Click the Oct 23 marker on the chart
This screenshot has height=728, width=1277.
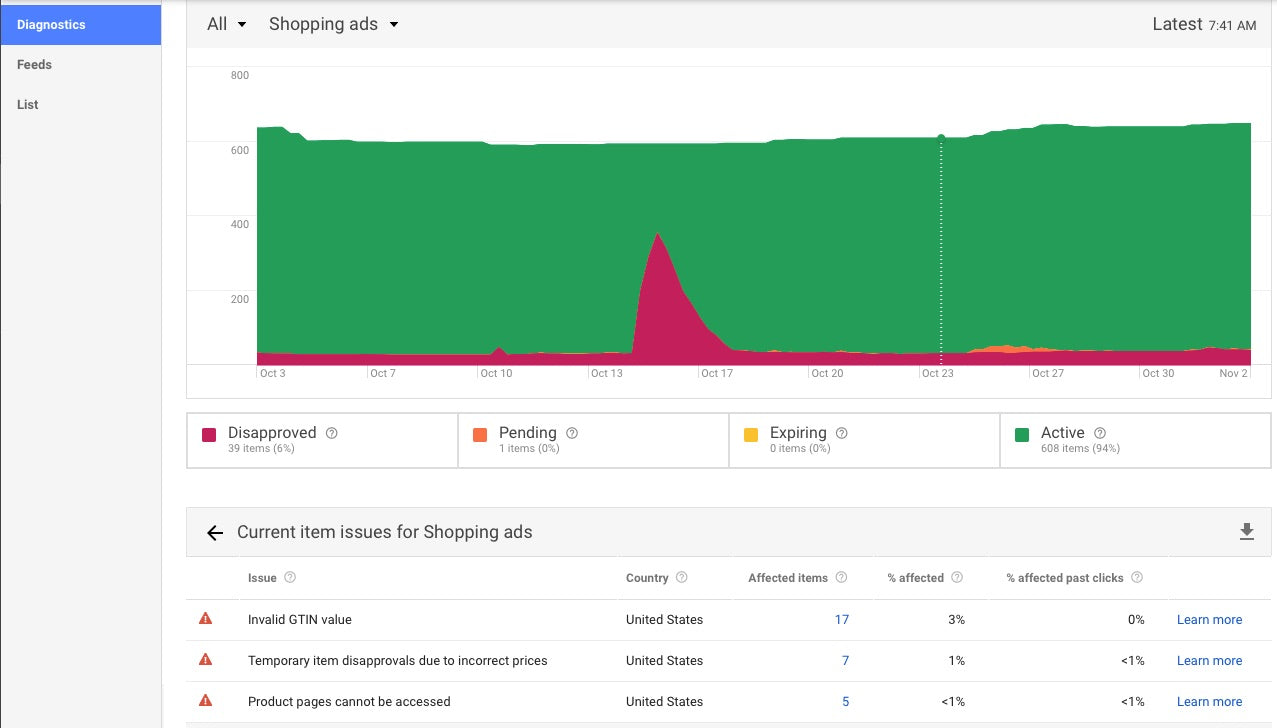pos(940,137)
